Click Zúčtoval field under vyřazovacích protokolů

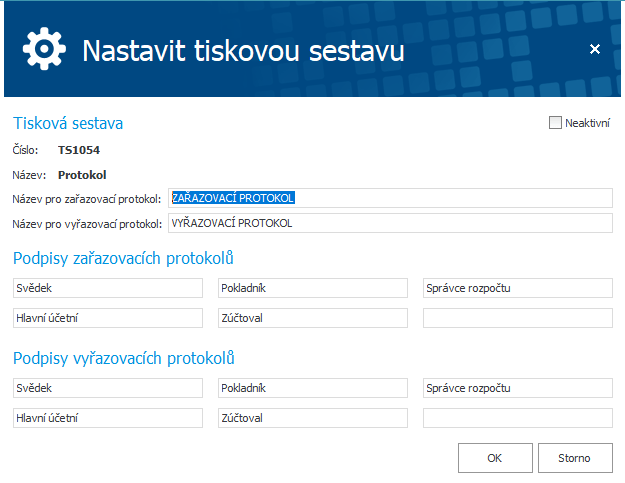(x=313, y=418)
